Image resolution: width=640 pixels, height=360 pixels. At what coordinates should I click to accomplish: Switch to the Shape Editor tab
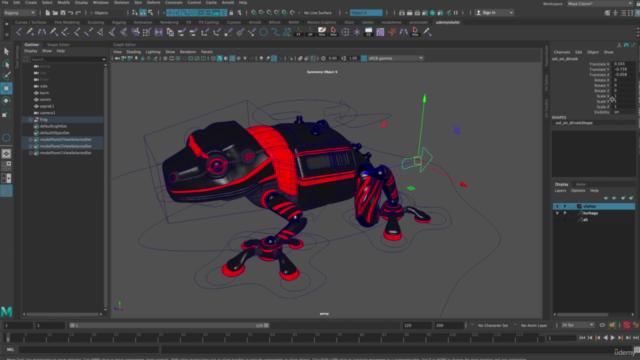coord(58,44)
